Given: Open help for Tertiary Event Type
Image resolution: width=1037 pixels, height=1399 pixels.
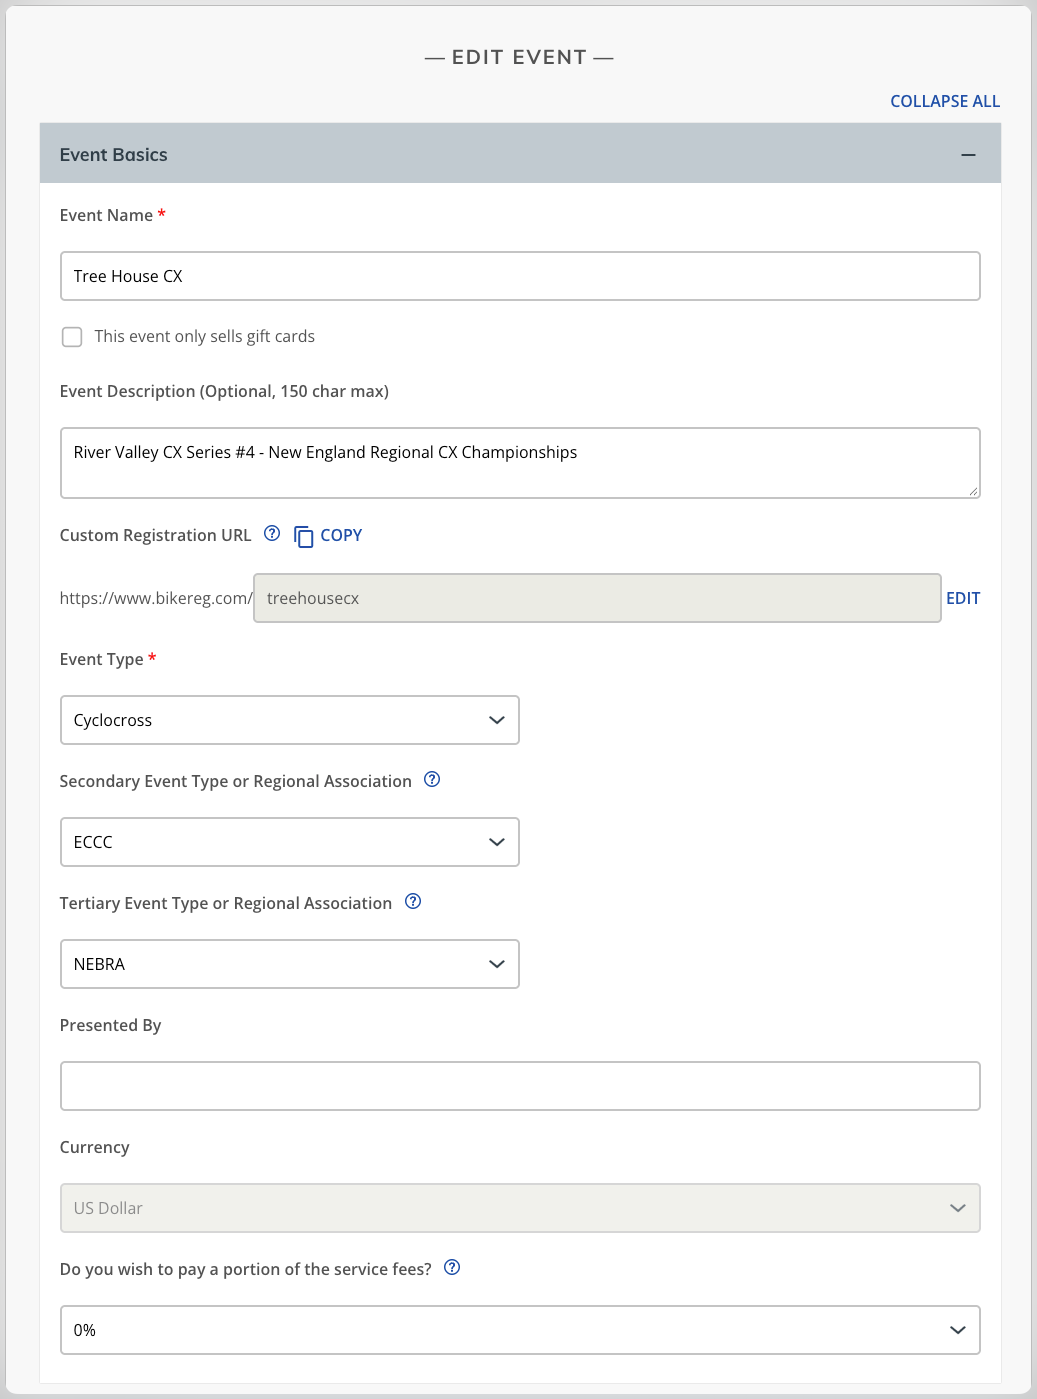Looking at the screenshot, I should 413,902.
